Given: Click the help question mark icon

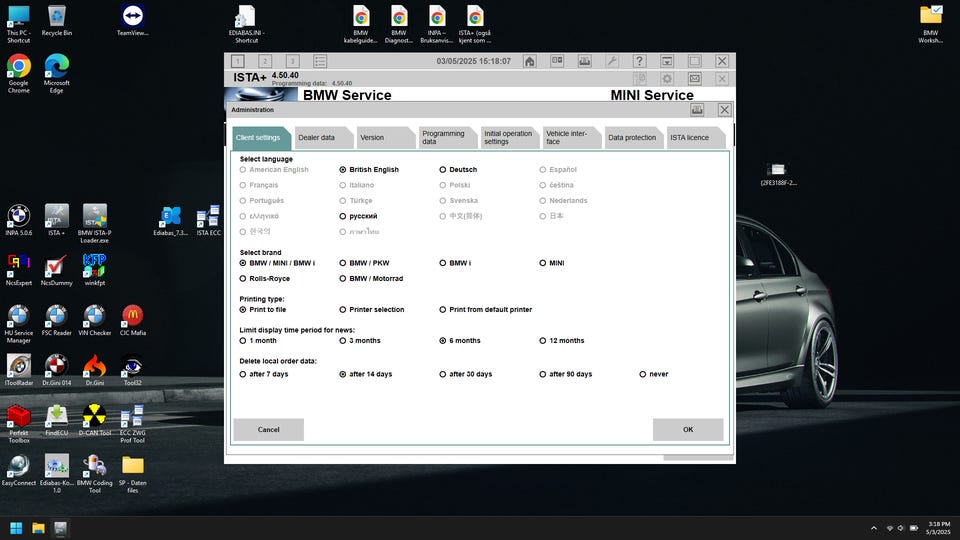Looking at the screenshot, I should (x=639, y=61).
